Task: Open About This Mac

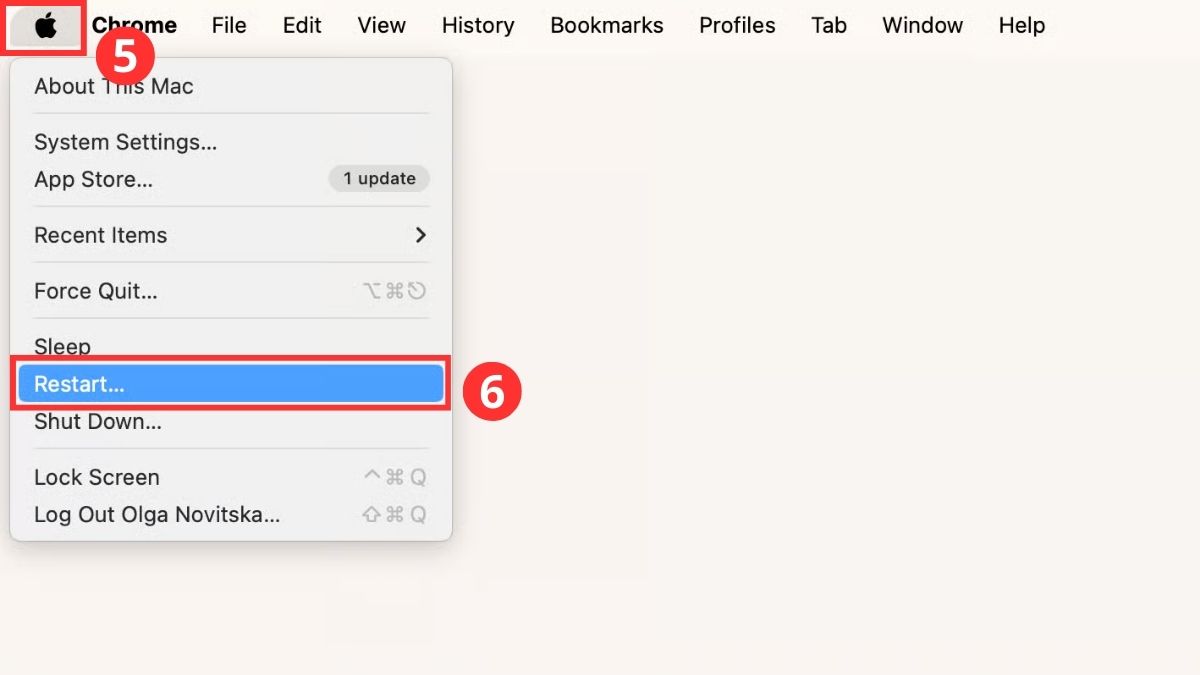Action: pyautogui.click(x=113, y=87)
